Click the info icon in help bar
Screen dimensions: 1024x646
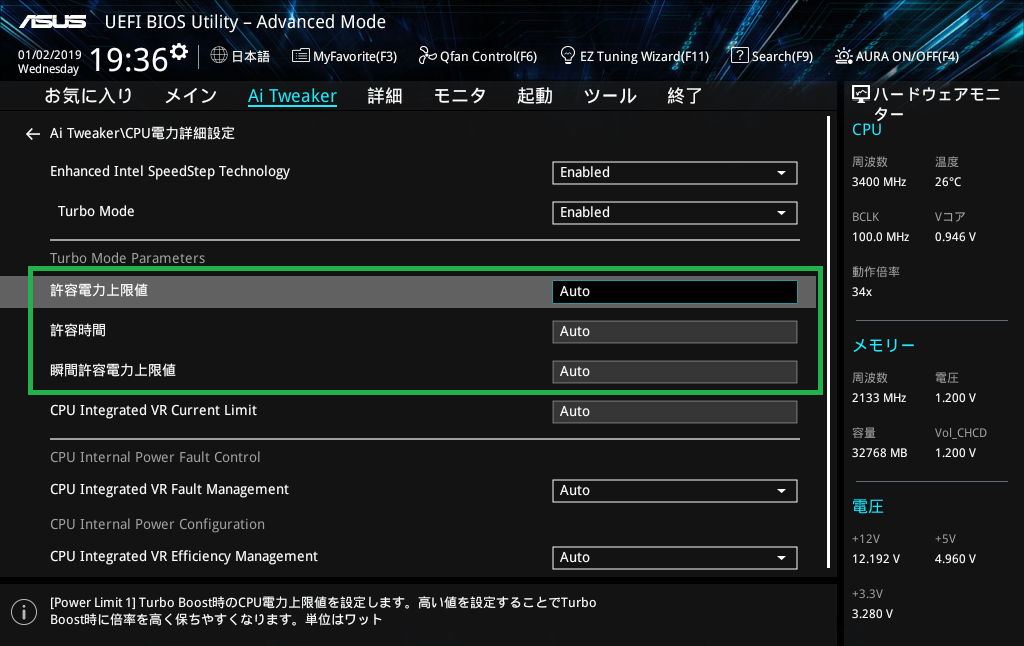click(24, 612)
